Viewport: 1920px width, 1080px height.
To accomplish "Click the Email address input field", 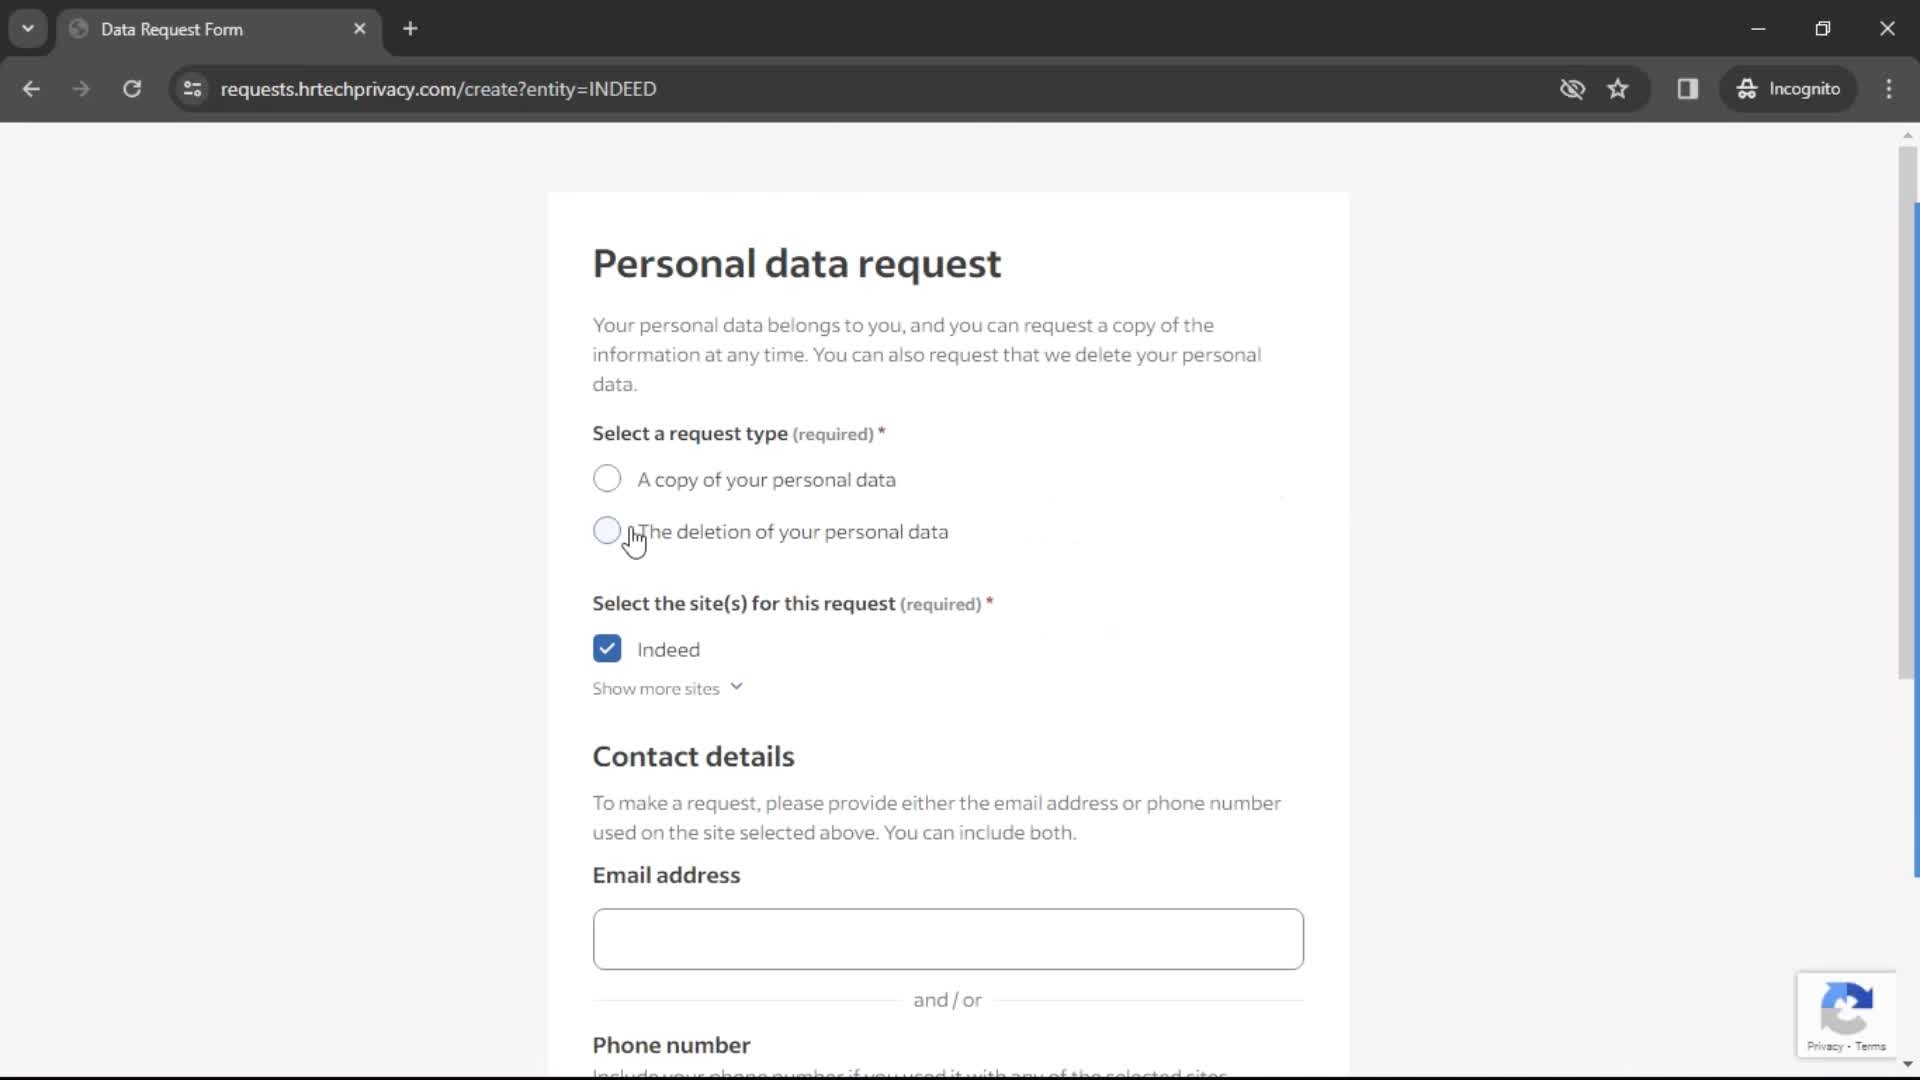I will (949, 939).
